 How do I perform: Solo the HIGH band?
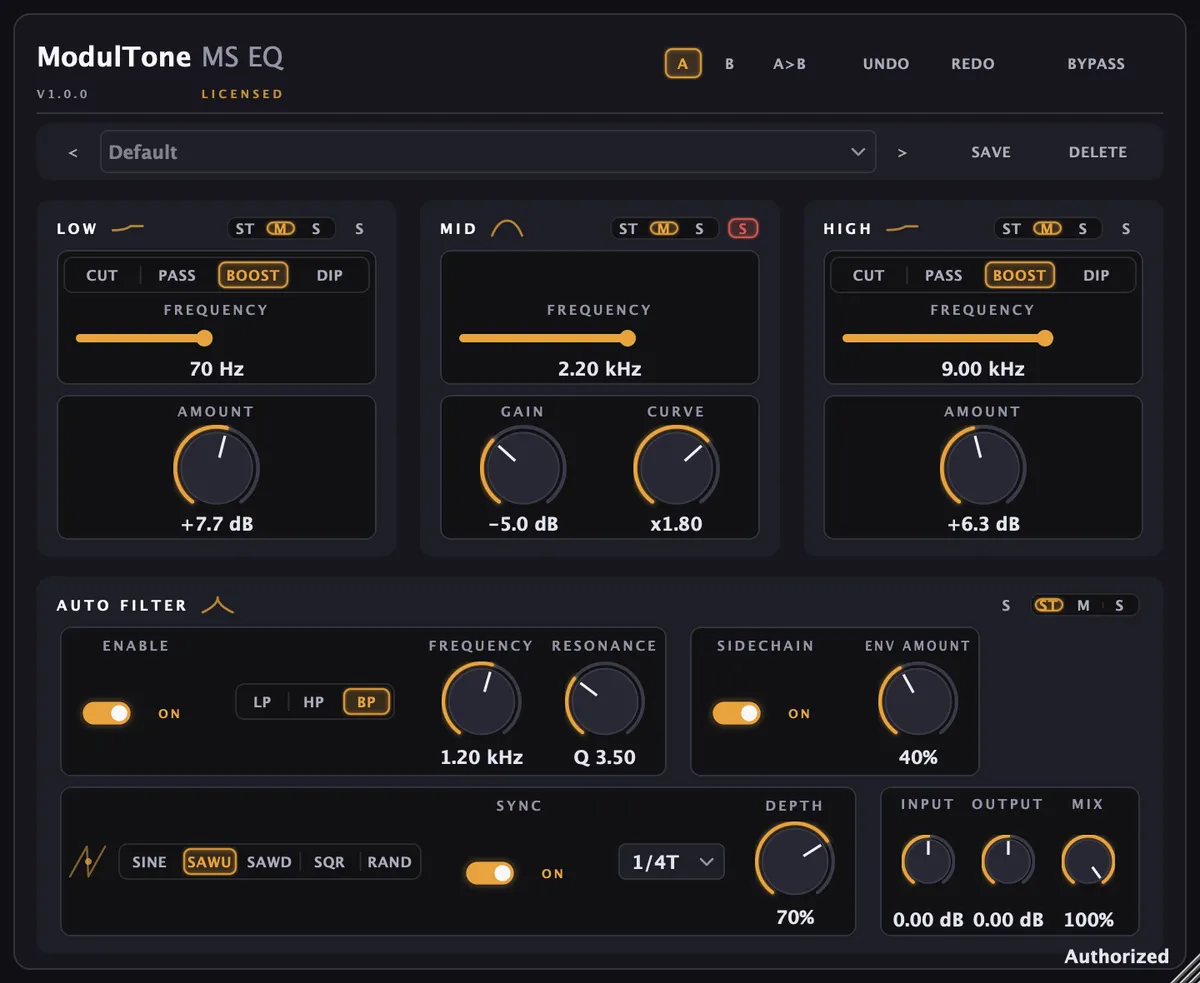coord(1126,229)
